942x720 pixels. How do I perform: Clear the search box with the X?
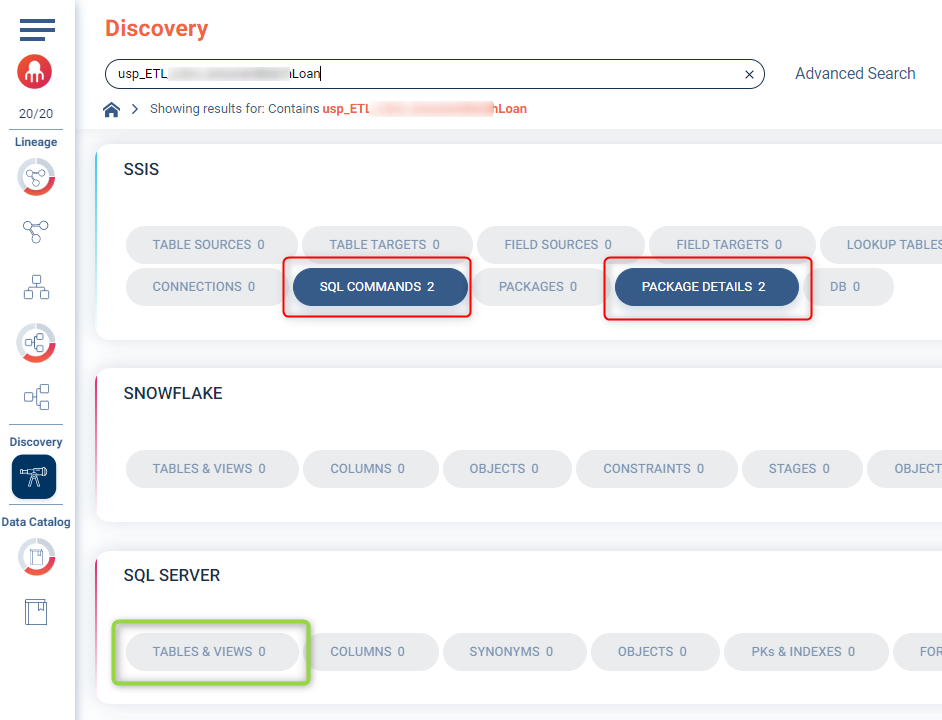[x=749, y=74]
